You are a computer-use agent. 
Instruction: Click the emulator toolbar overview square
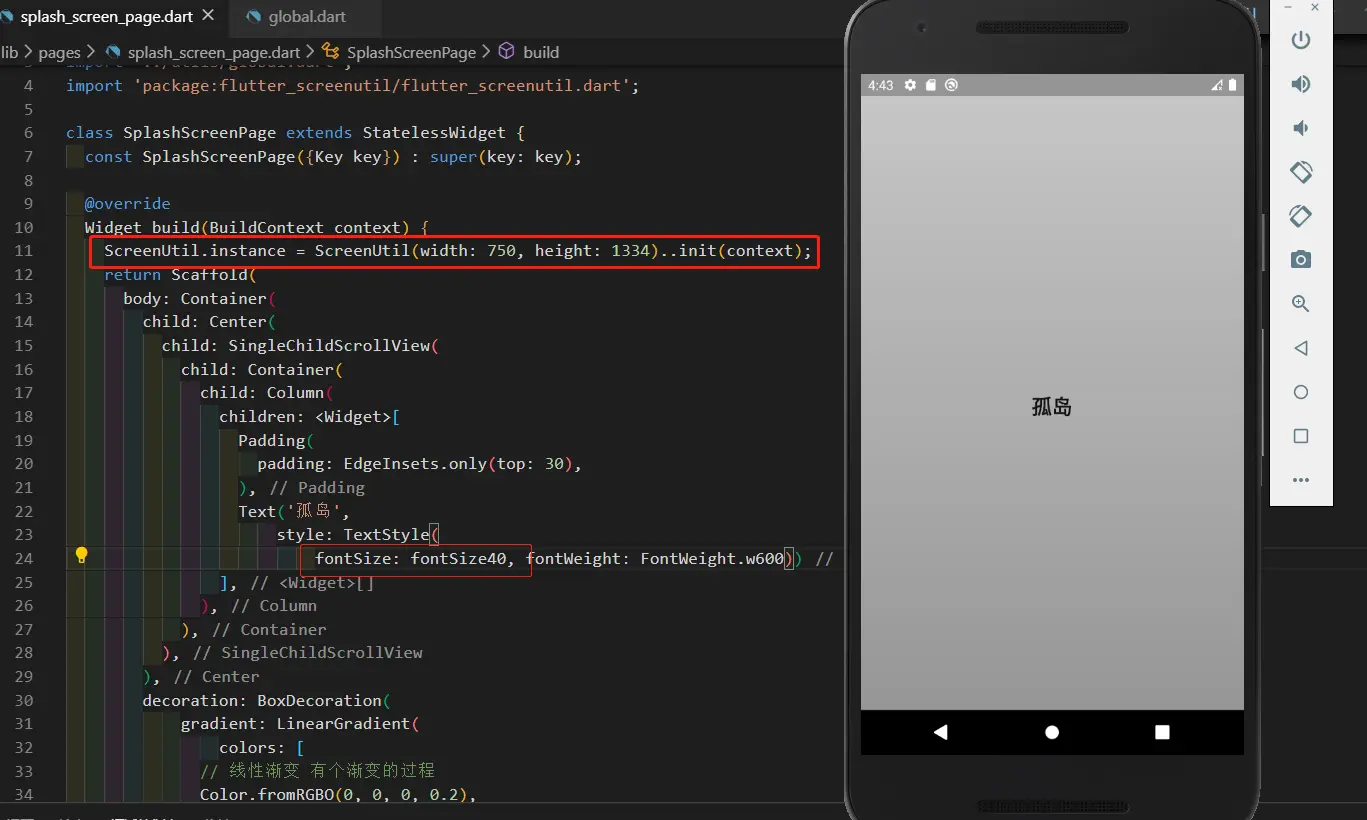tap(1300, 436)
